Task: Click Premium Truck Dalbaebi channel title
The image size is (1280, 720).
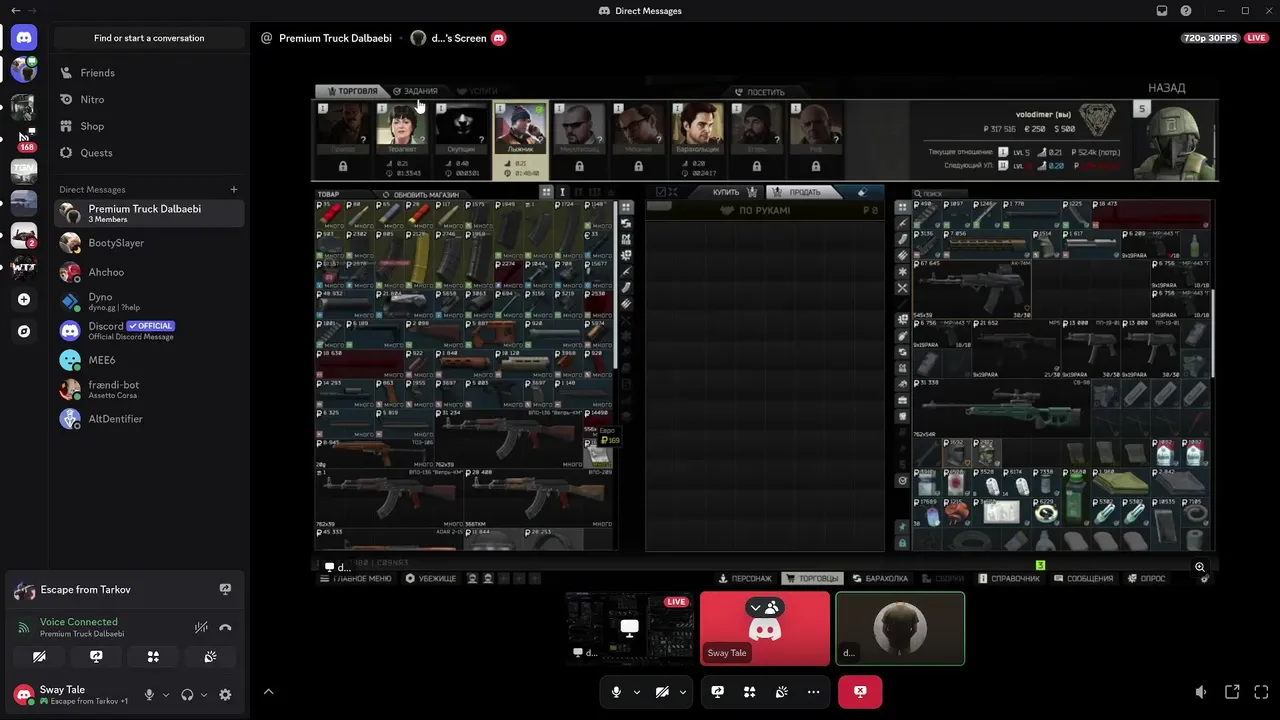Action: coord(335,38)
